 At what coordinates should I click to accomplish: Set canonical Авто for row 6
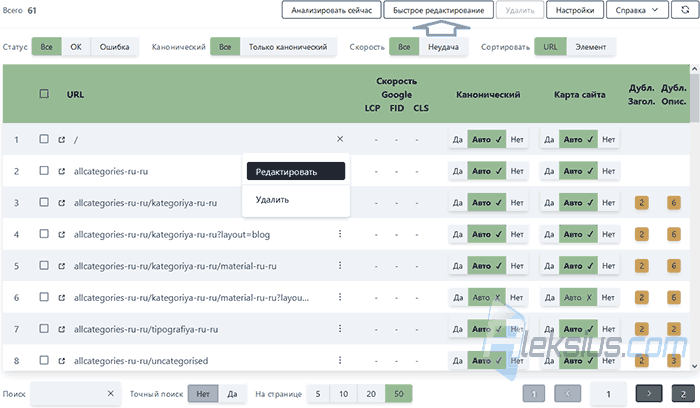(x=487, y=298)
